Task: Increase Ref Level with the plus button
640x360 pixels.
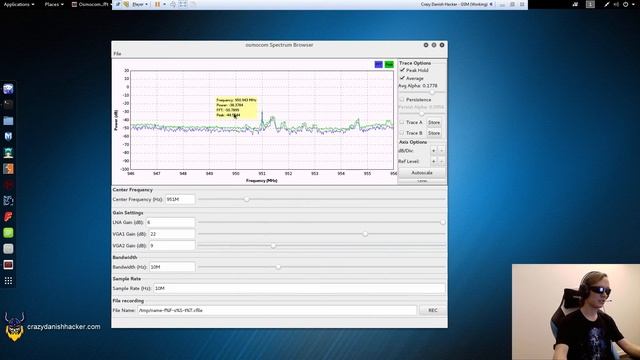Action: coord(433,161)
